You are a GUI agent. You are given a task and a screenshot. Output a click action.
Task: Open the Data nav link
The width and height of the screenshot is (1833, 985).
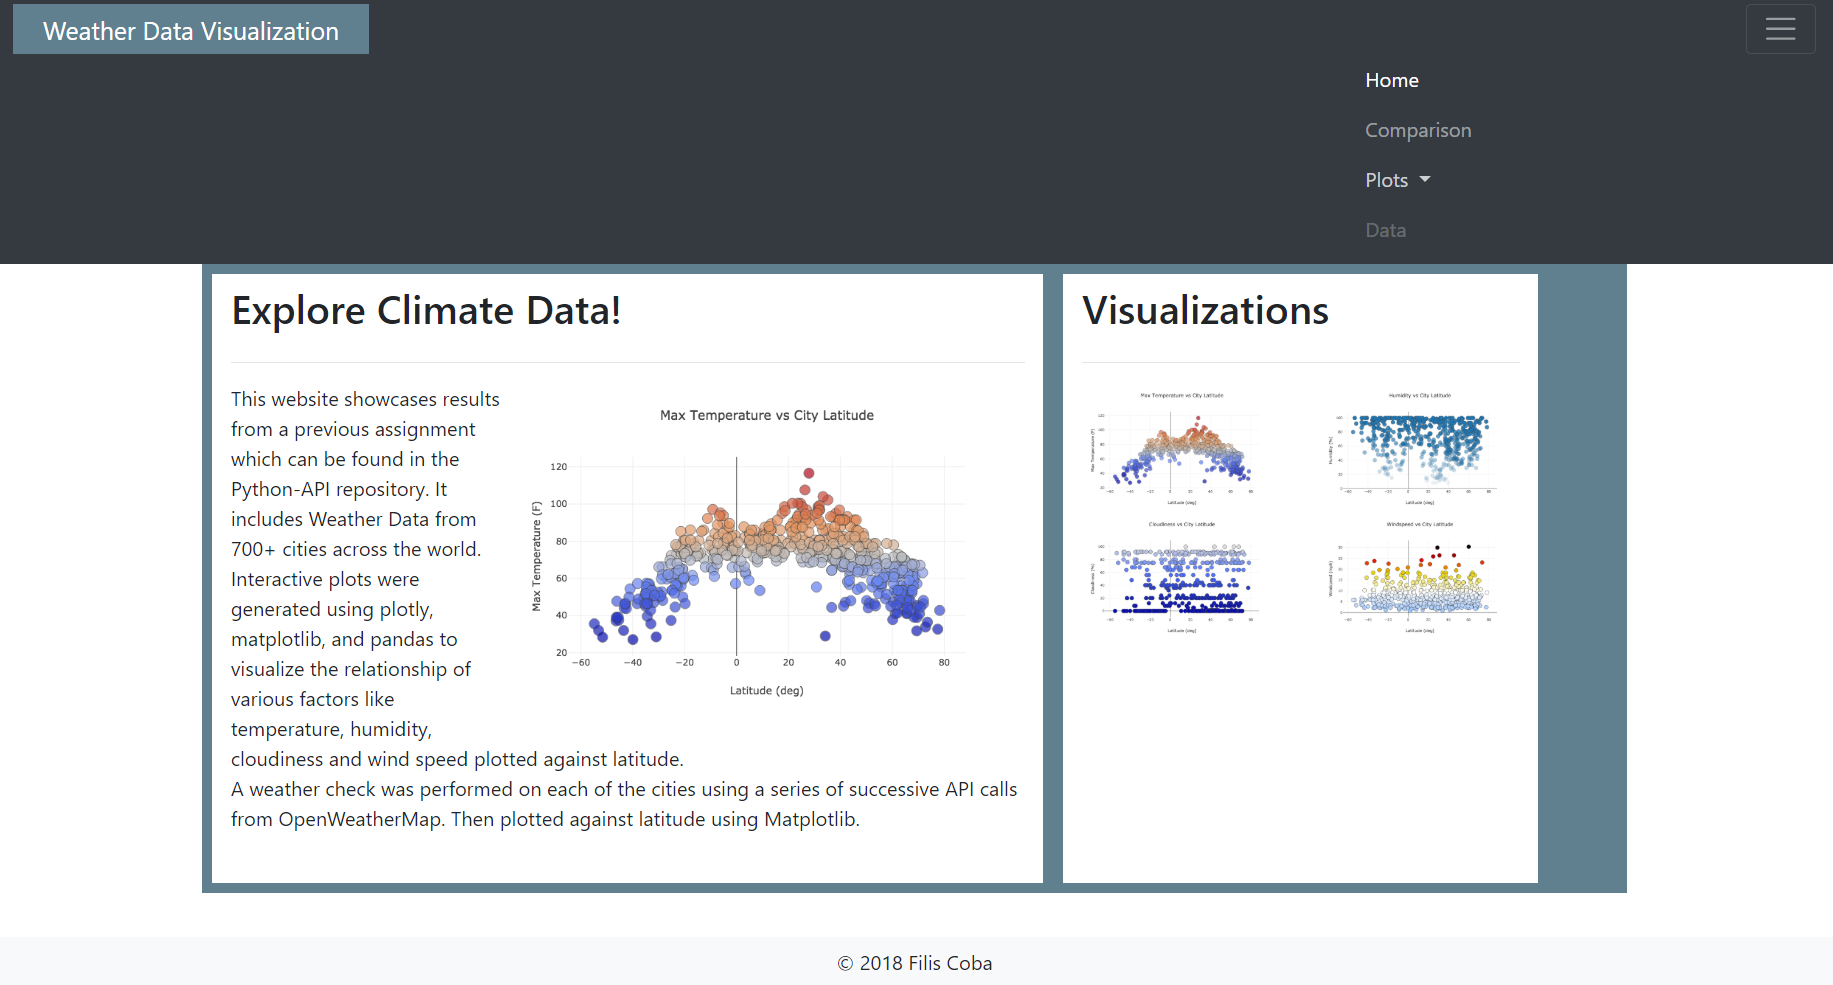pyautogui.click(x=1385, y=230)
